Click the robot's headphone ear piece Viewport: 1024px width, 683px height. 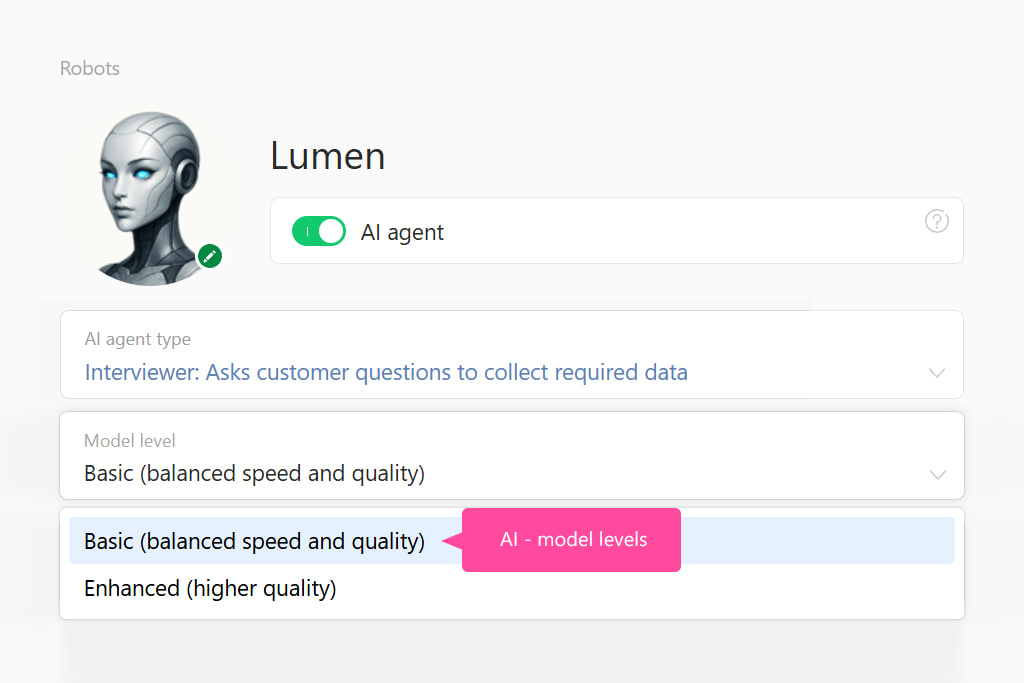pos(187,174)
